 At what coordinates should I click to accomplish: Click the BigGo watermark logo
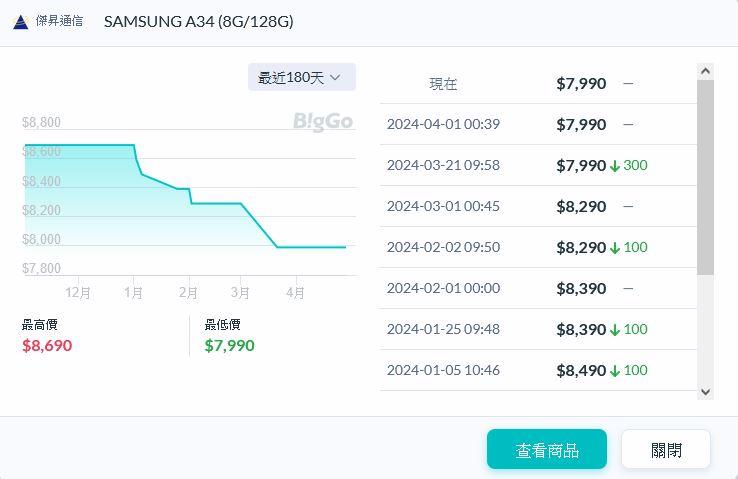tap(323, 122)
